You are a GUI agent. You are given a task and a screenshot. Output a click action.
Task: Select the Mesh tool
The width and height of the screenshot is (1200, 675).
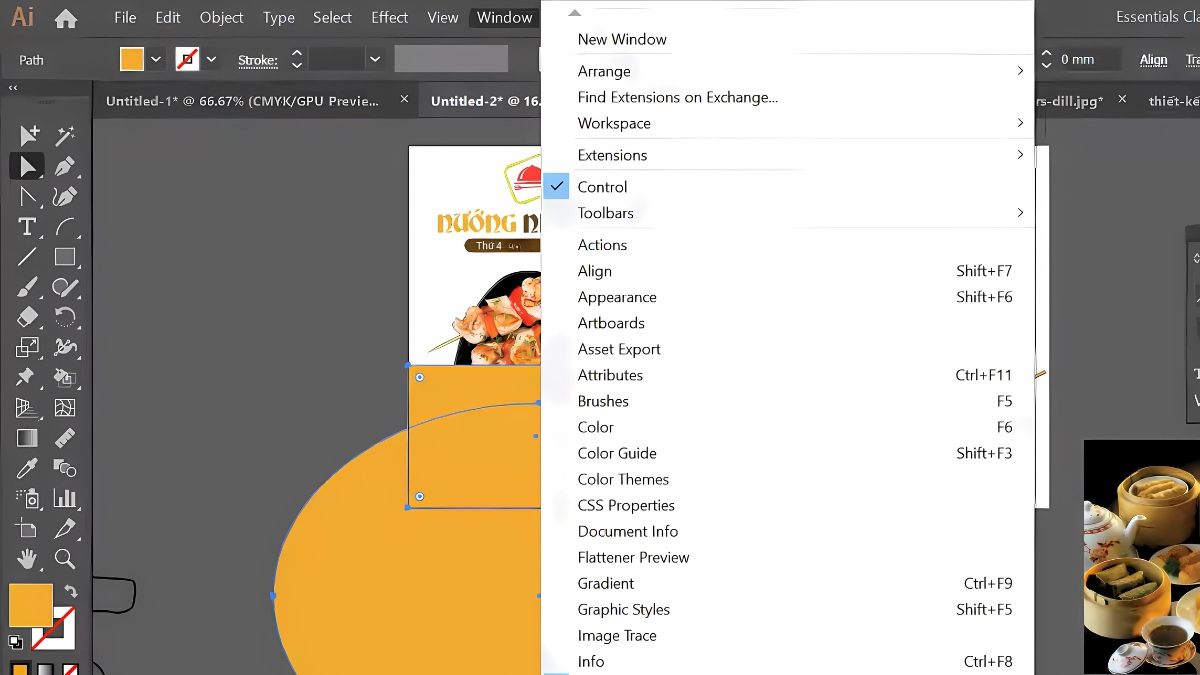[65, 408]
